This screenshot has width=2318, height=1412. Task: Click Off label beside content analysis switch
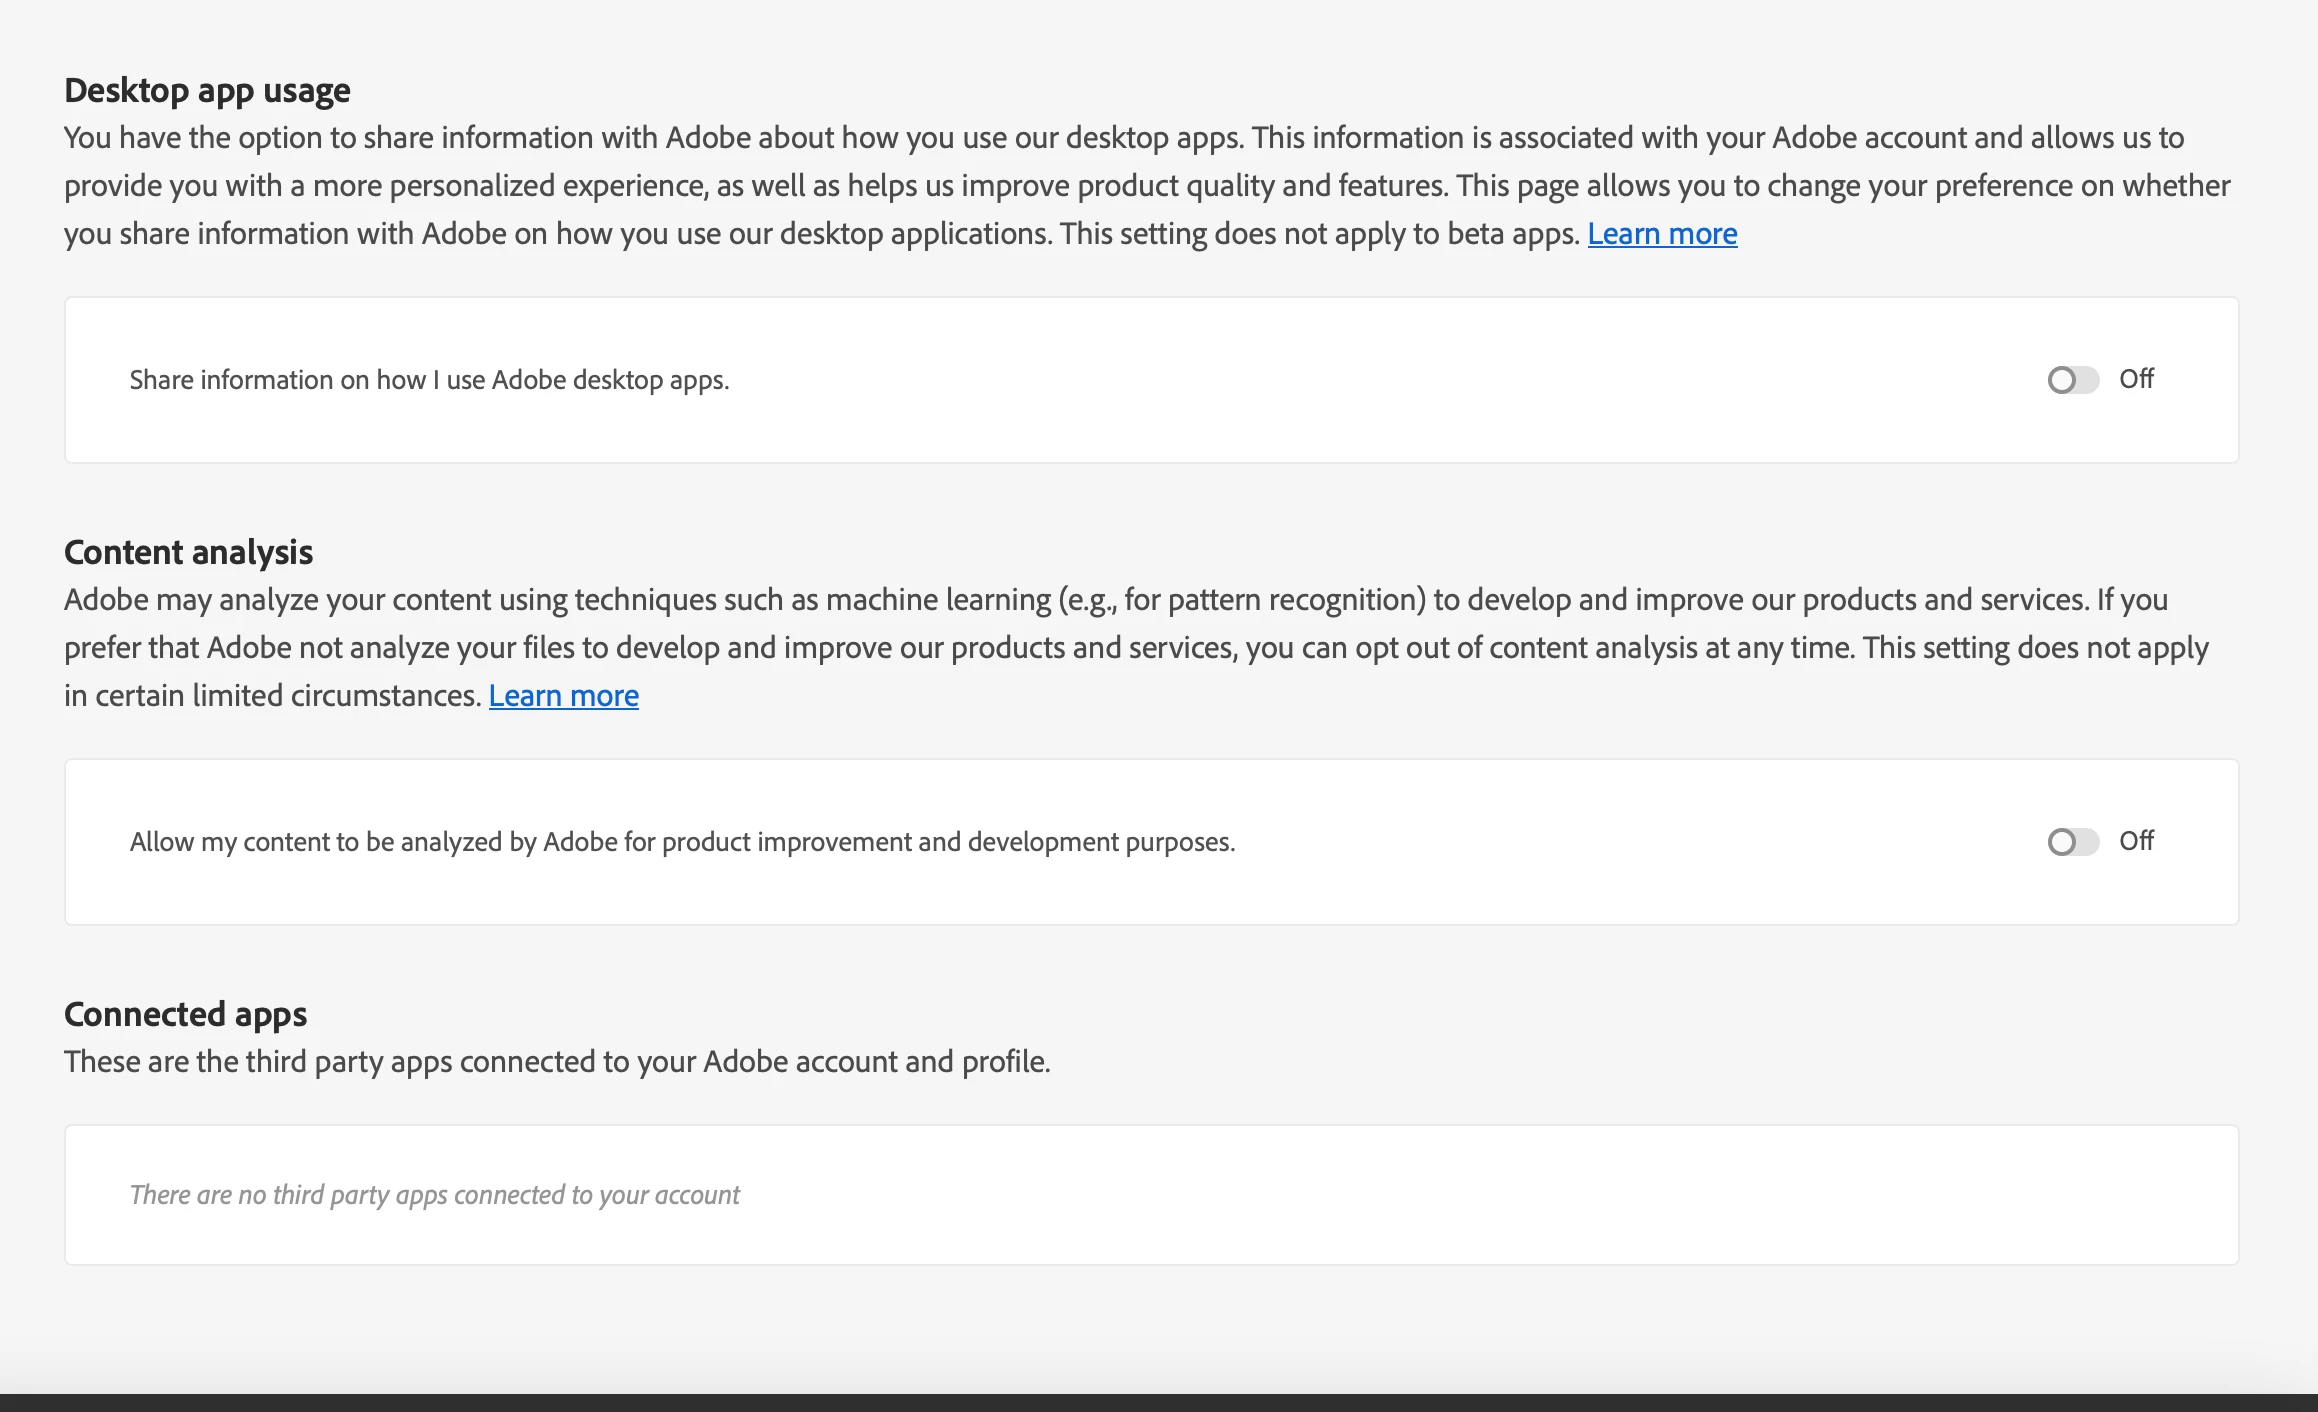[x=2136, y=841]
